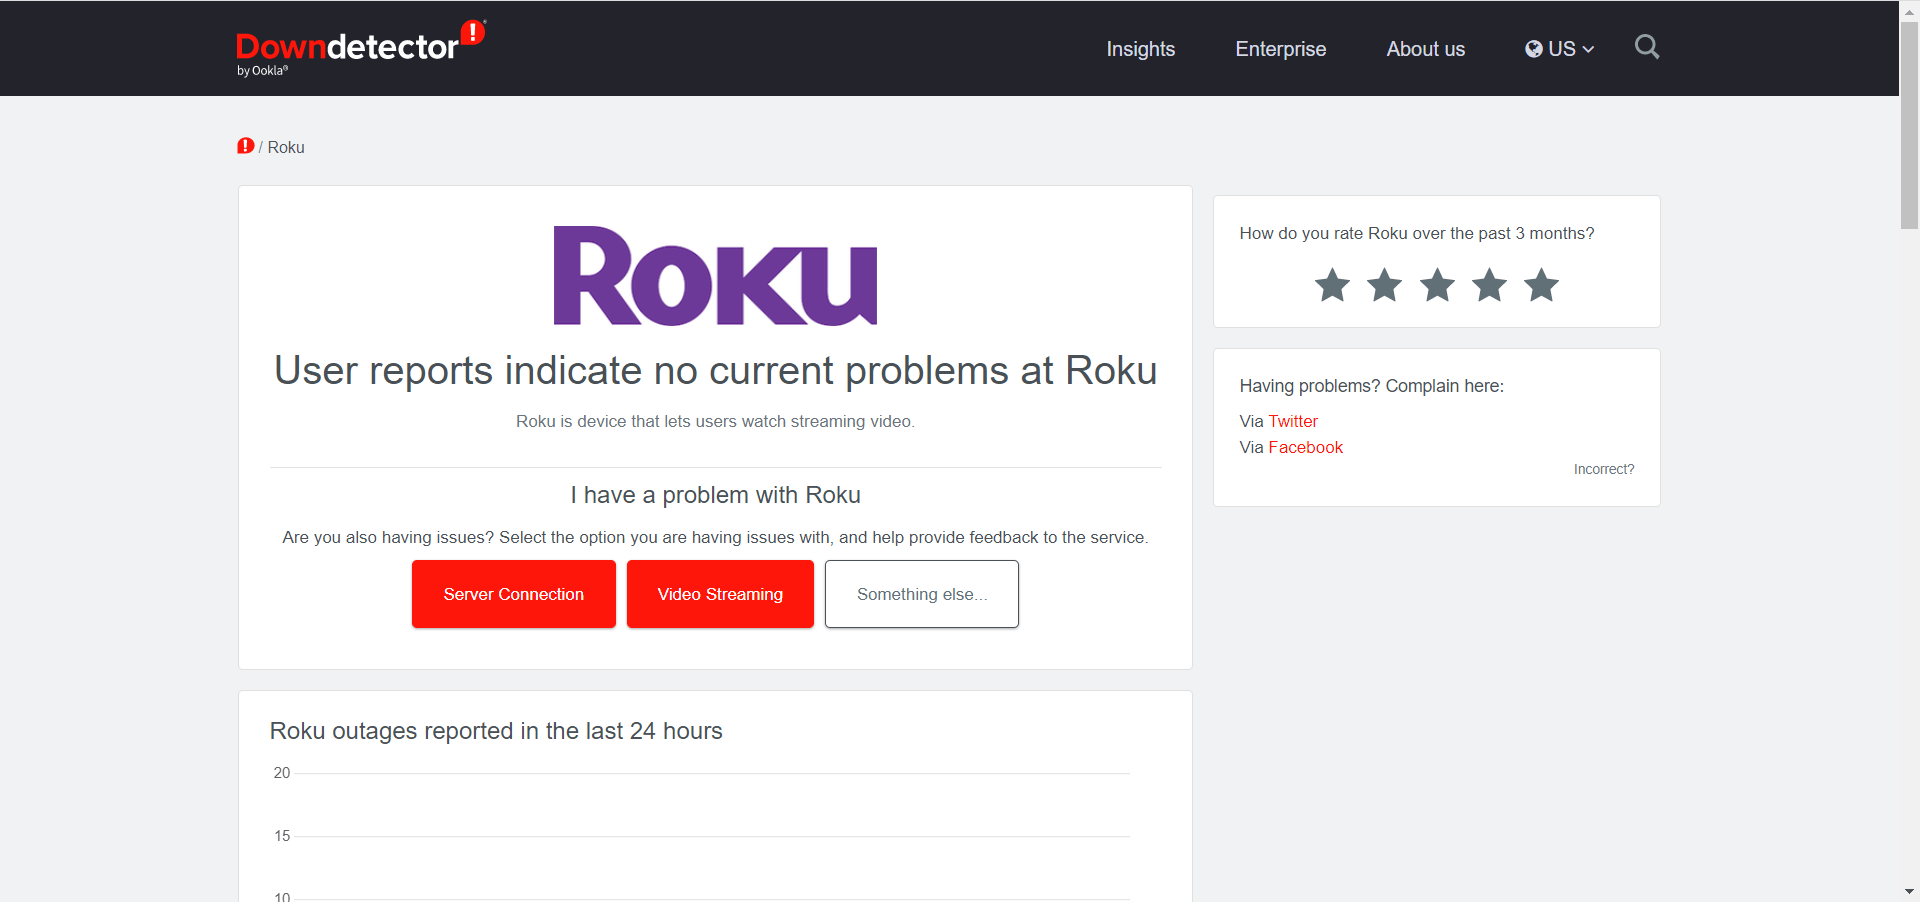Open the search magnifier icon

coord(1646,47)
